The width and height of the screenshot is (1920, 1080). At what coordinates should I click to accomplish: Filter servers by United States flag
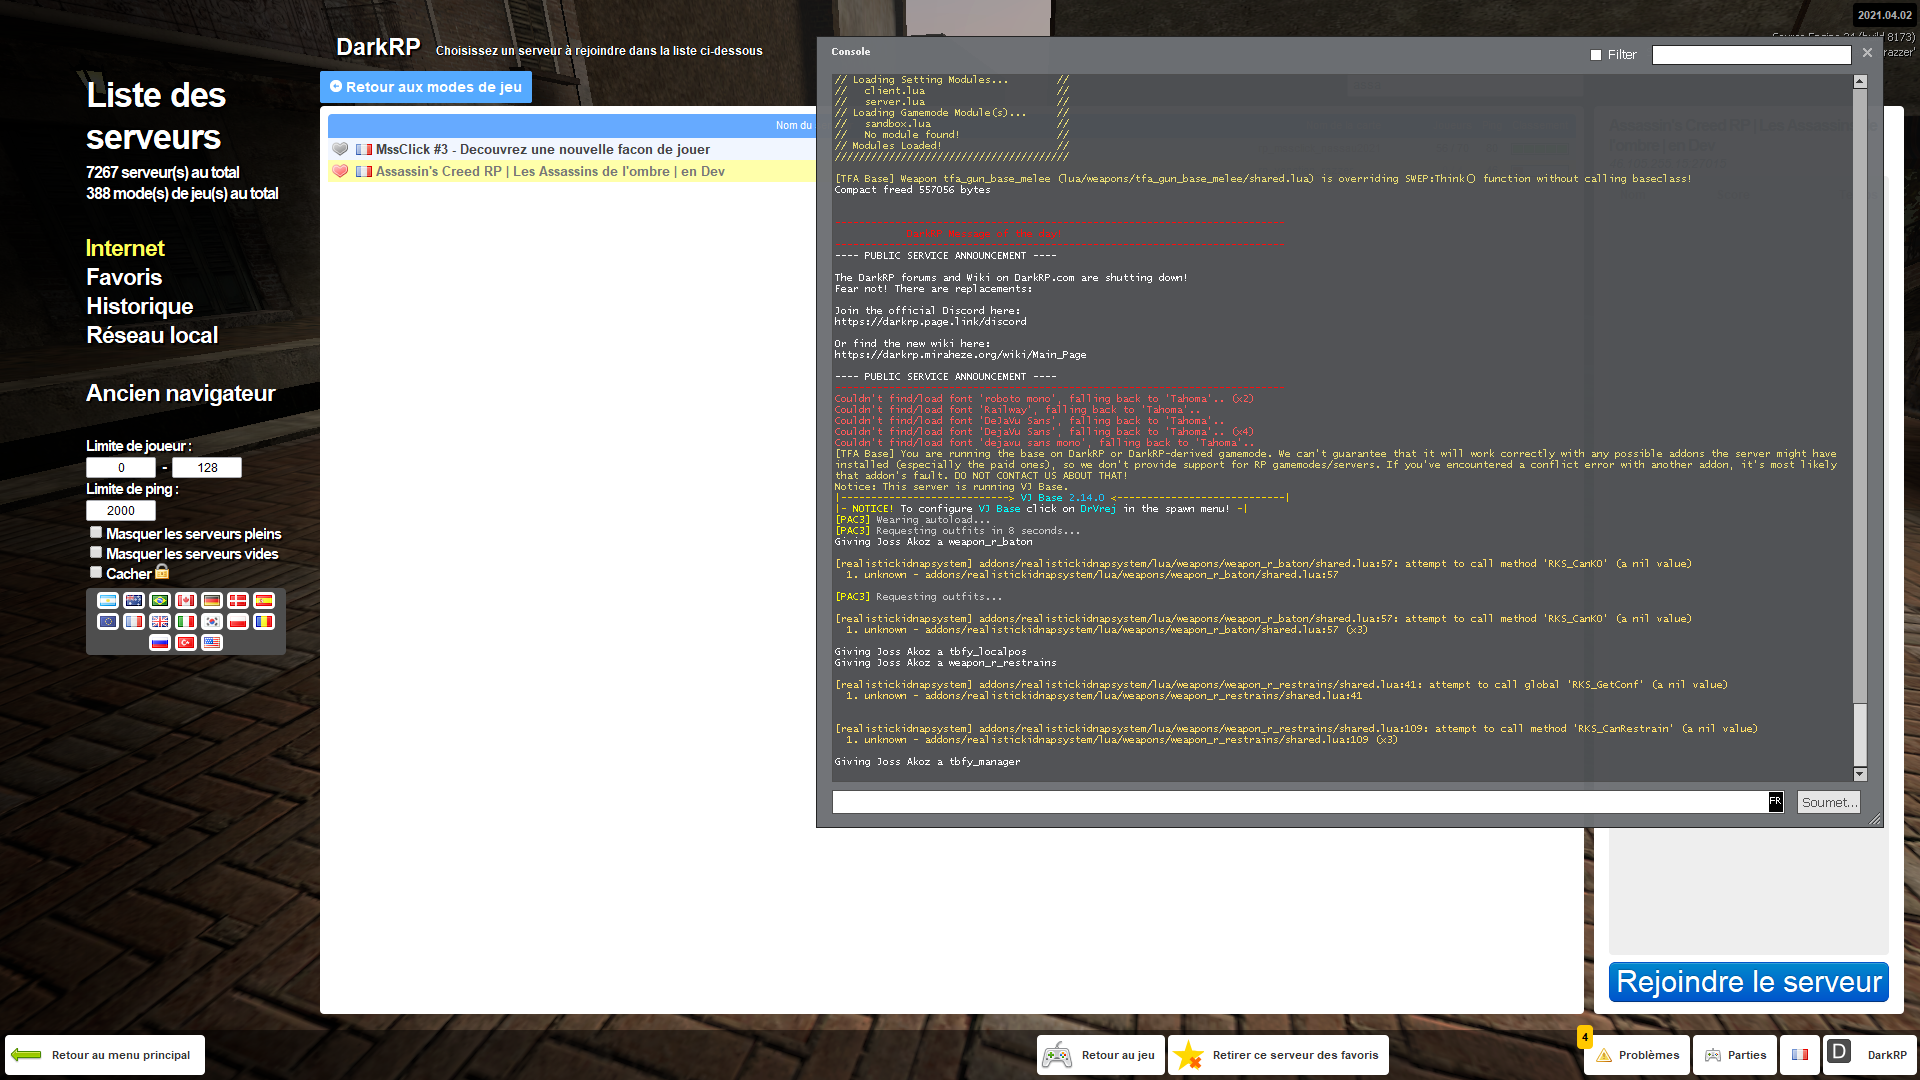[212, 643]
